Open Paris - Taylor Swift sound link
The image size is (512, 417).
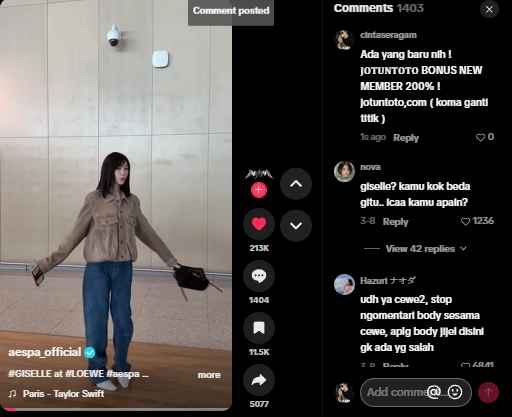[x=63, y=394]
